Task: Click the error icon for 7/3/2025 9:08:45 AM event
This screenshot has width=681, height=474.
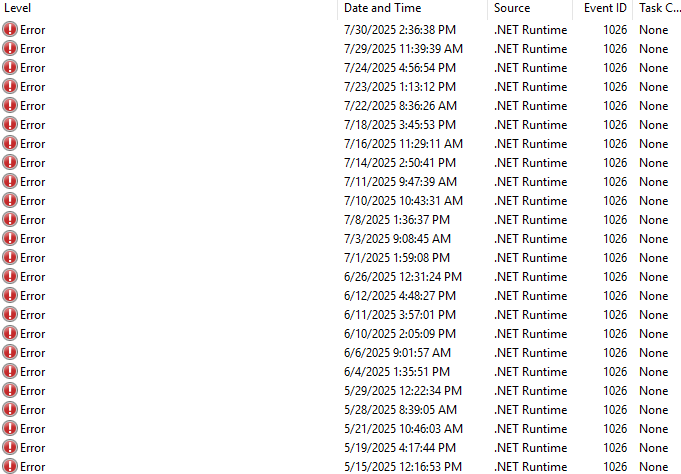Action: coord(10,239)
